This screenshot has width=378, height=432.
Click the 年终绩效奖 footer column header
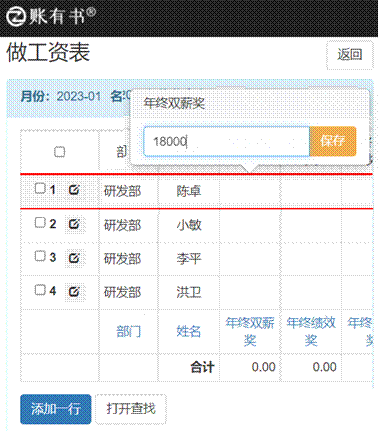pyautogui.click(x=311, y=331)
